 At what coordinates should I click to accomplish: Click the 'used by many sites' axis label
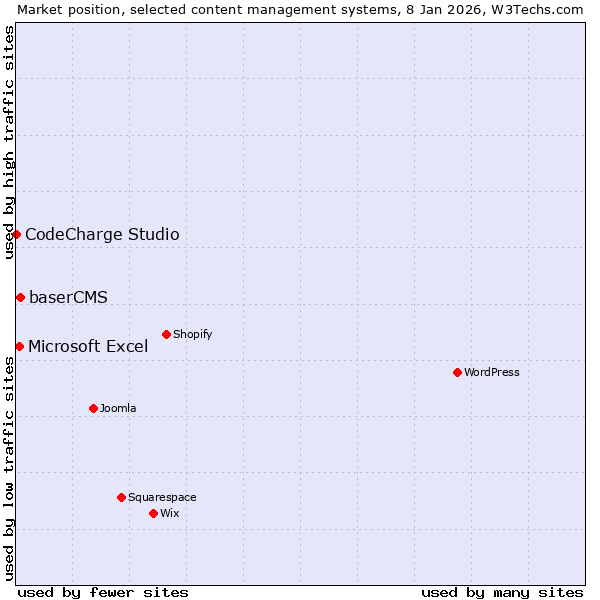[502, 593]
